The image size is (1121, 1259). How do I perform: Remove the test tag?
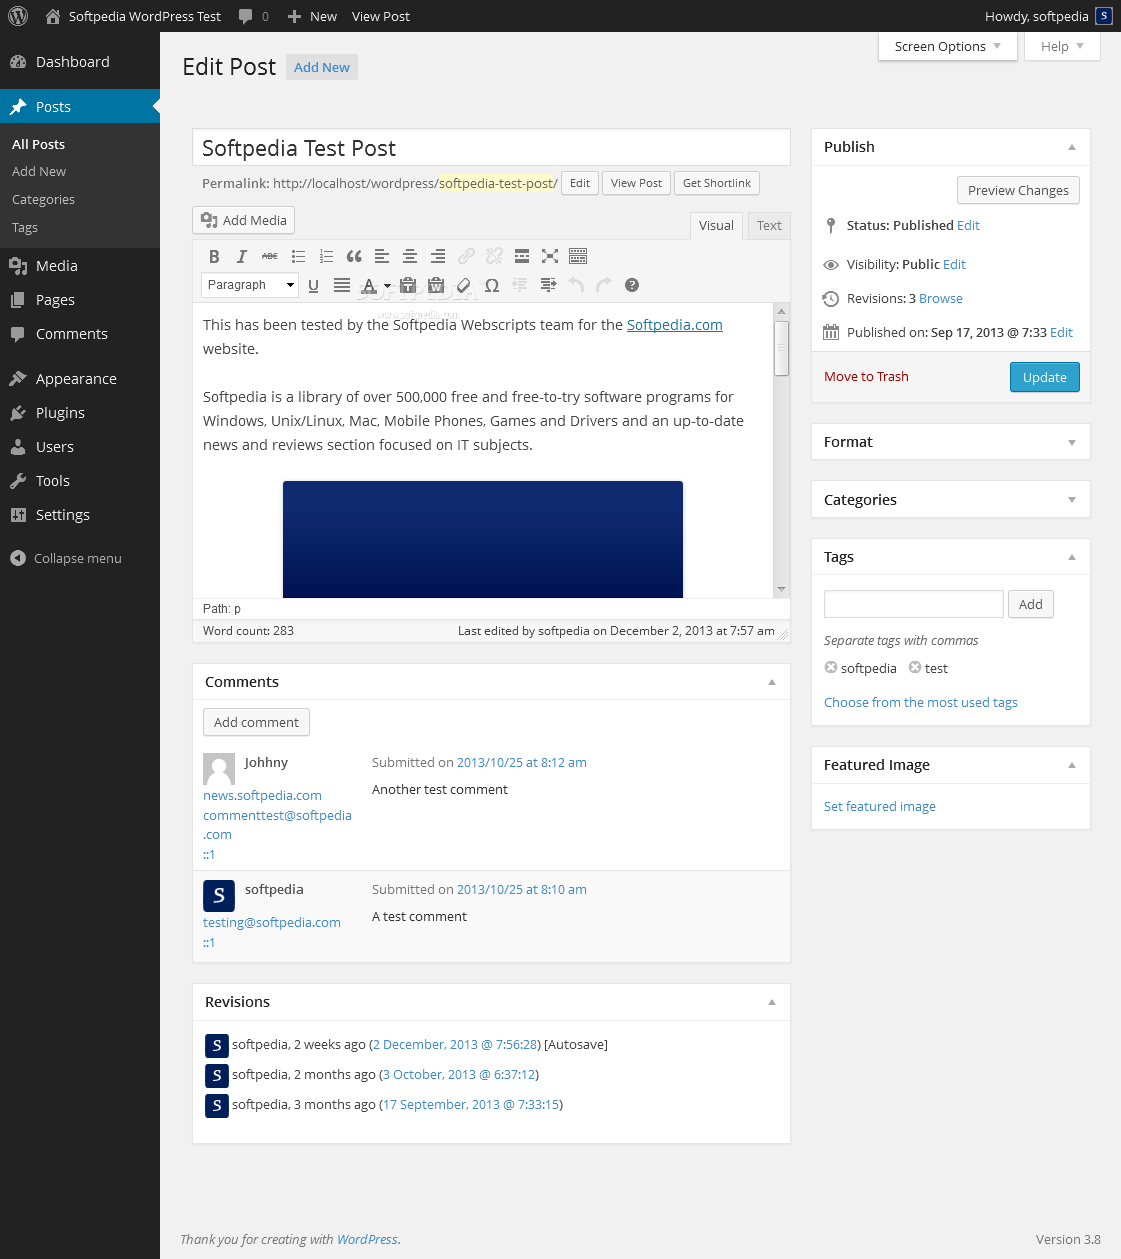[x=915, y=668]
